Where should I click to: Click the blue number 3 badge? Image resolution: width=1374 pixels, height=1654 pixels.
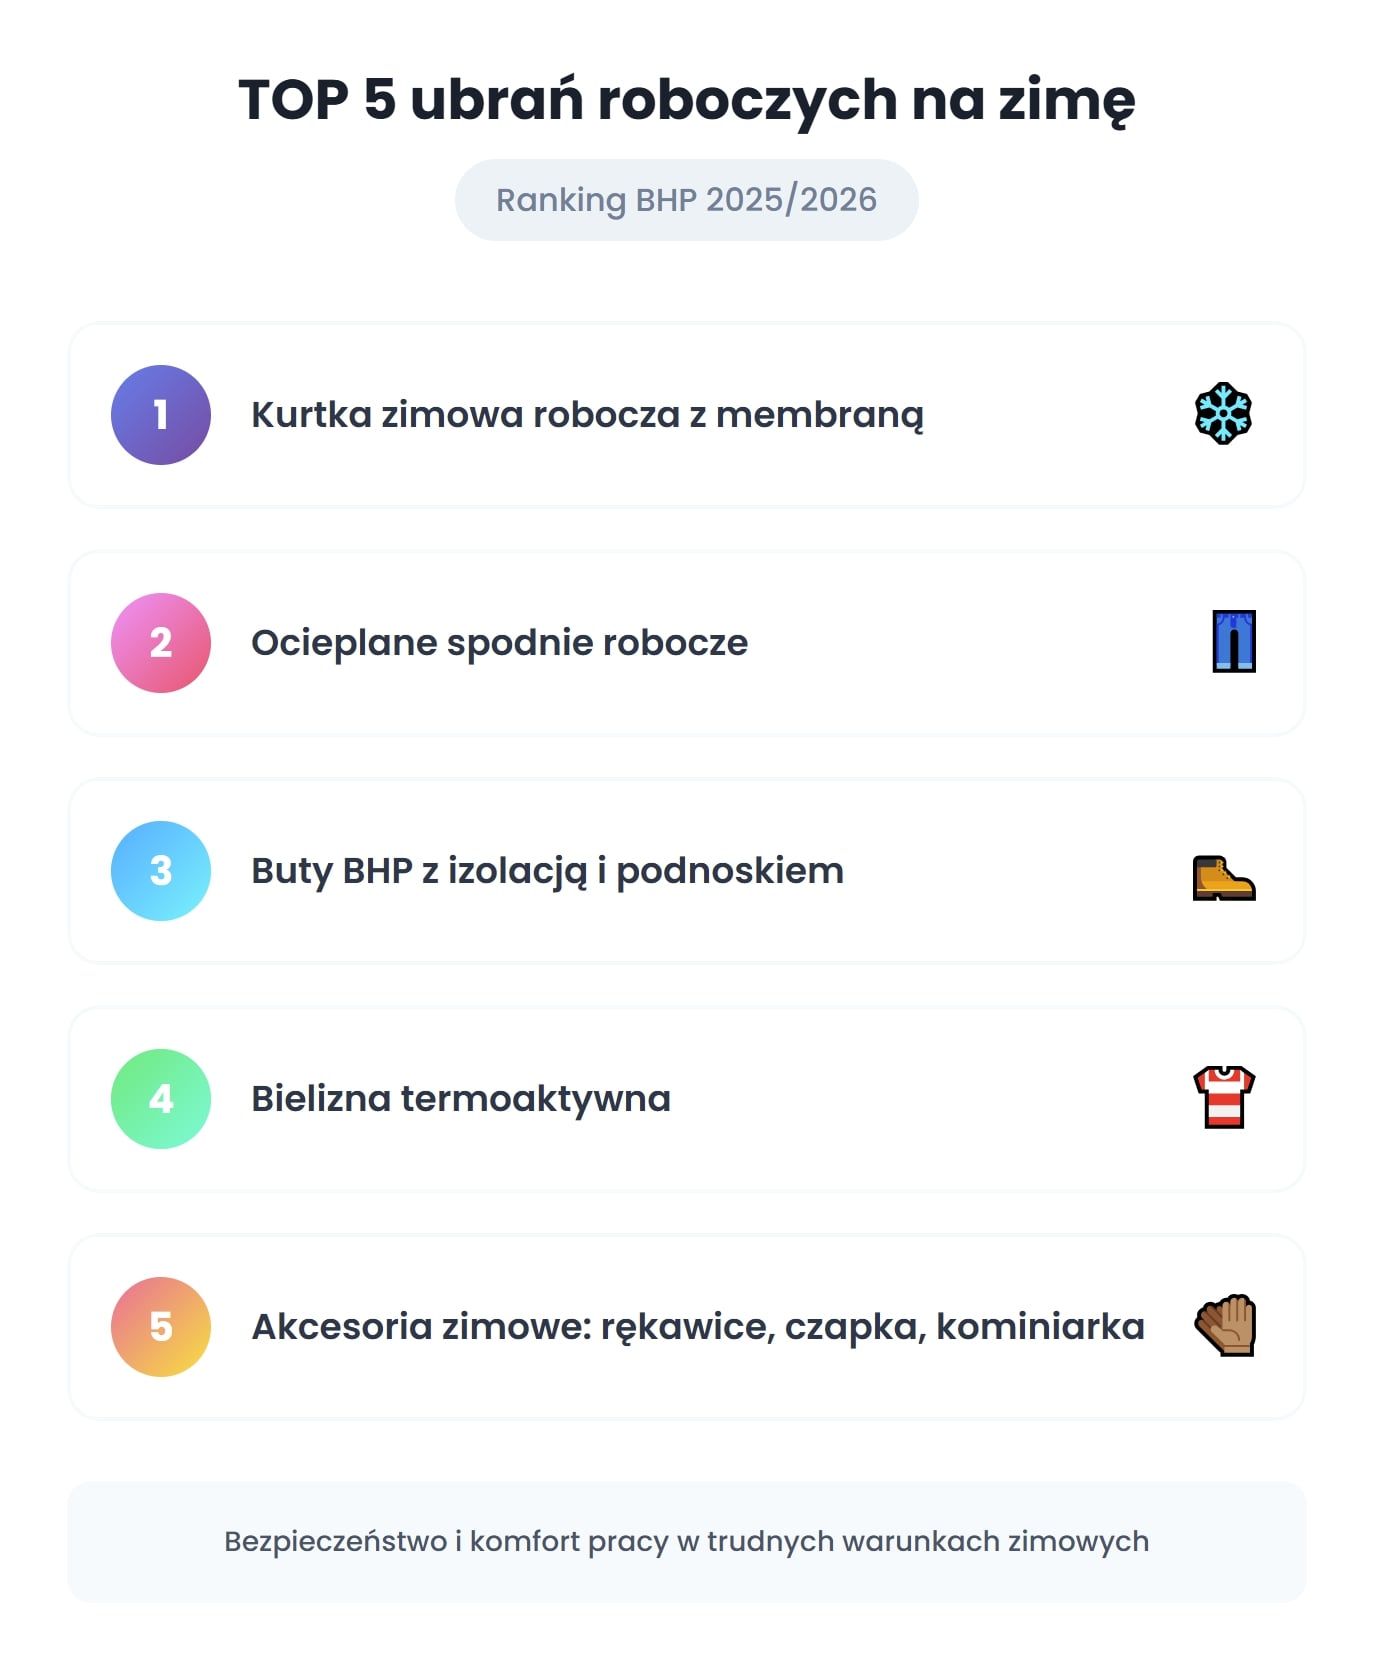click(x=161, y=871)
